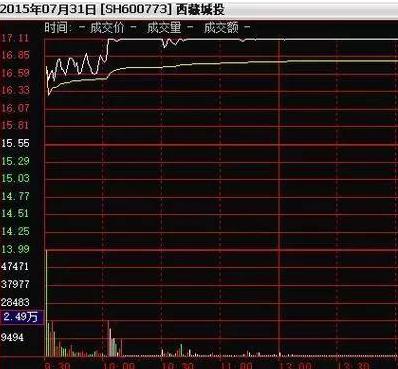Viewport: 398px width, 369px height.
Task: Click the 47471 volume axis label
Action: [15, 266]
